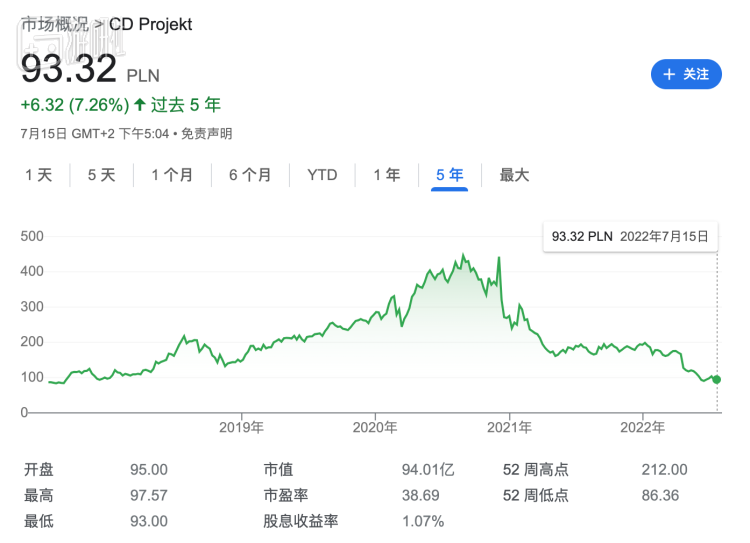Image resolution: width=750 pixels, height=543 pixels.
Task: Click the 2019年 axis label
Action: 242,427
